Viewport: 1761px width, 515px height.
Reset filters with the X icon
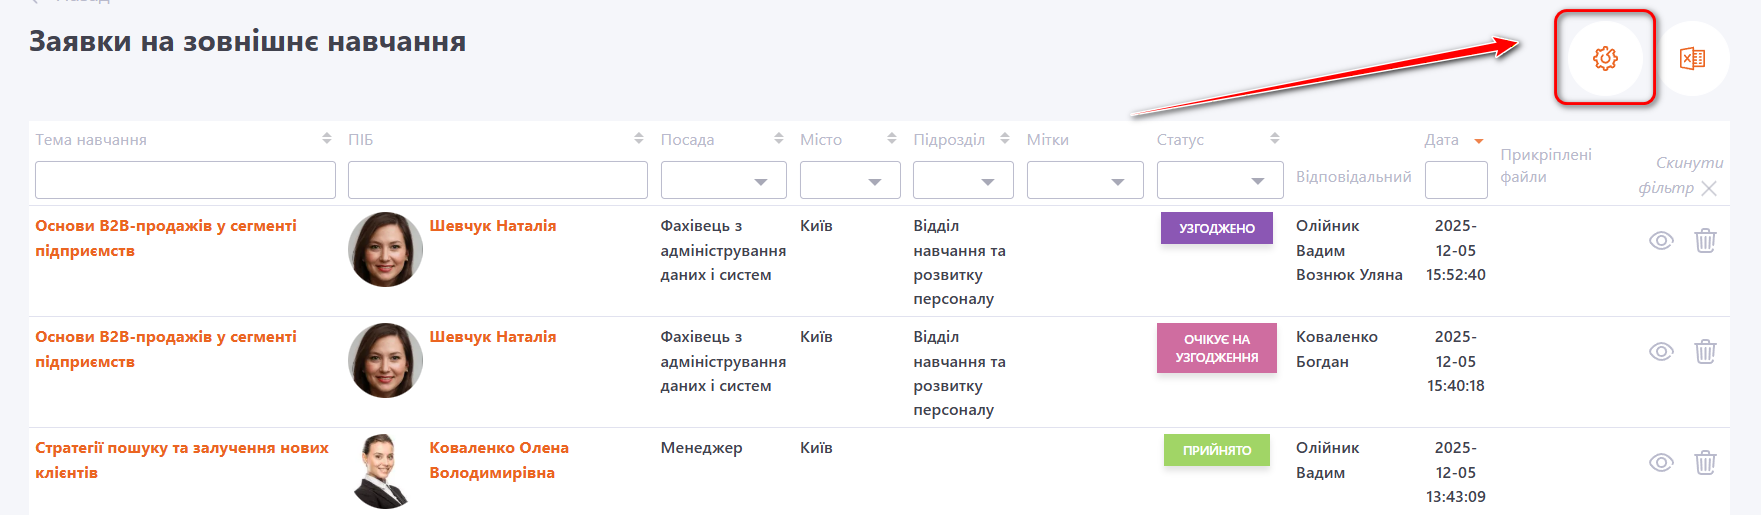coord(1709,188)
